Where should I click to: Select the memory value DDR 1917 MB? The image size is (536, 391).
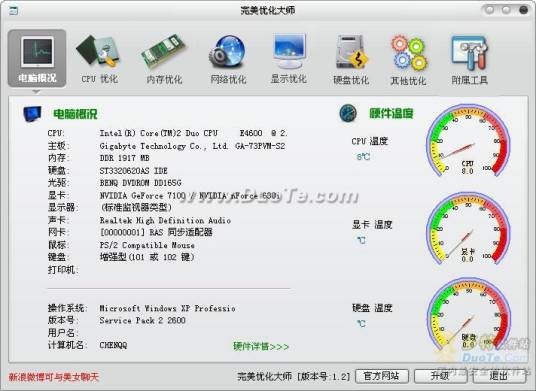point(124,158)
